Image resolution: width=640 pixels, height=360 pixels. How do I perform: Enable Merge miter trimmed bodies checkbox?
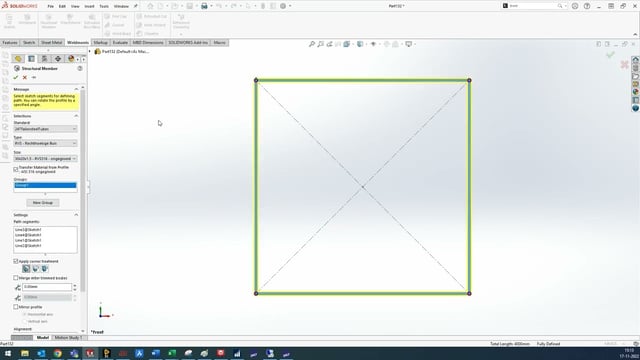16,278
